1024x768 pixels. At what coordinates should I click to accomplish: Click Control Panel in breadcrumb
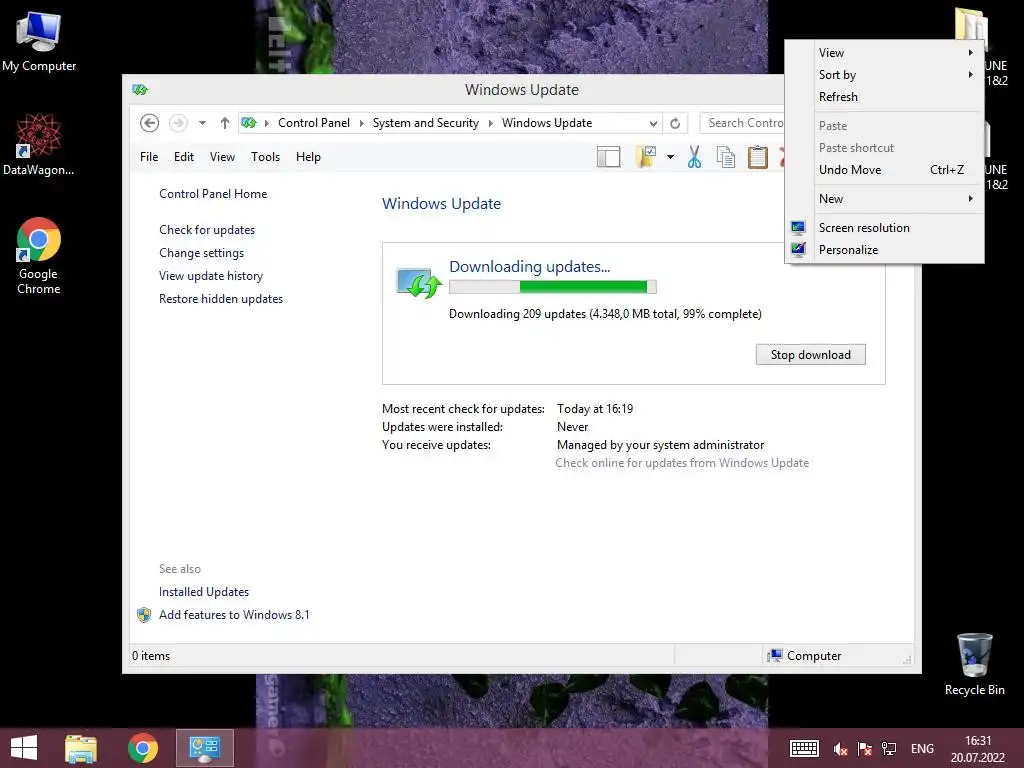point(313,123)
